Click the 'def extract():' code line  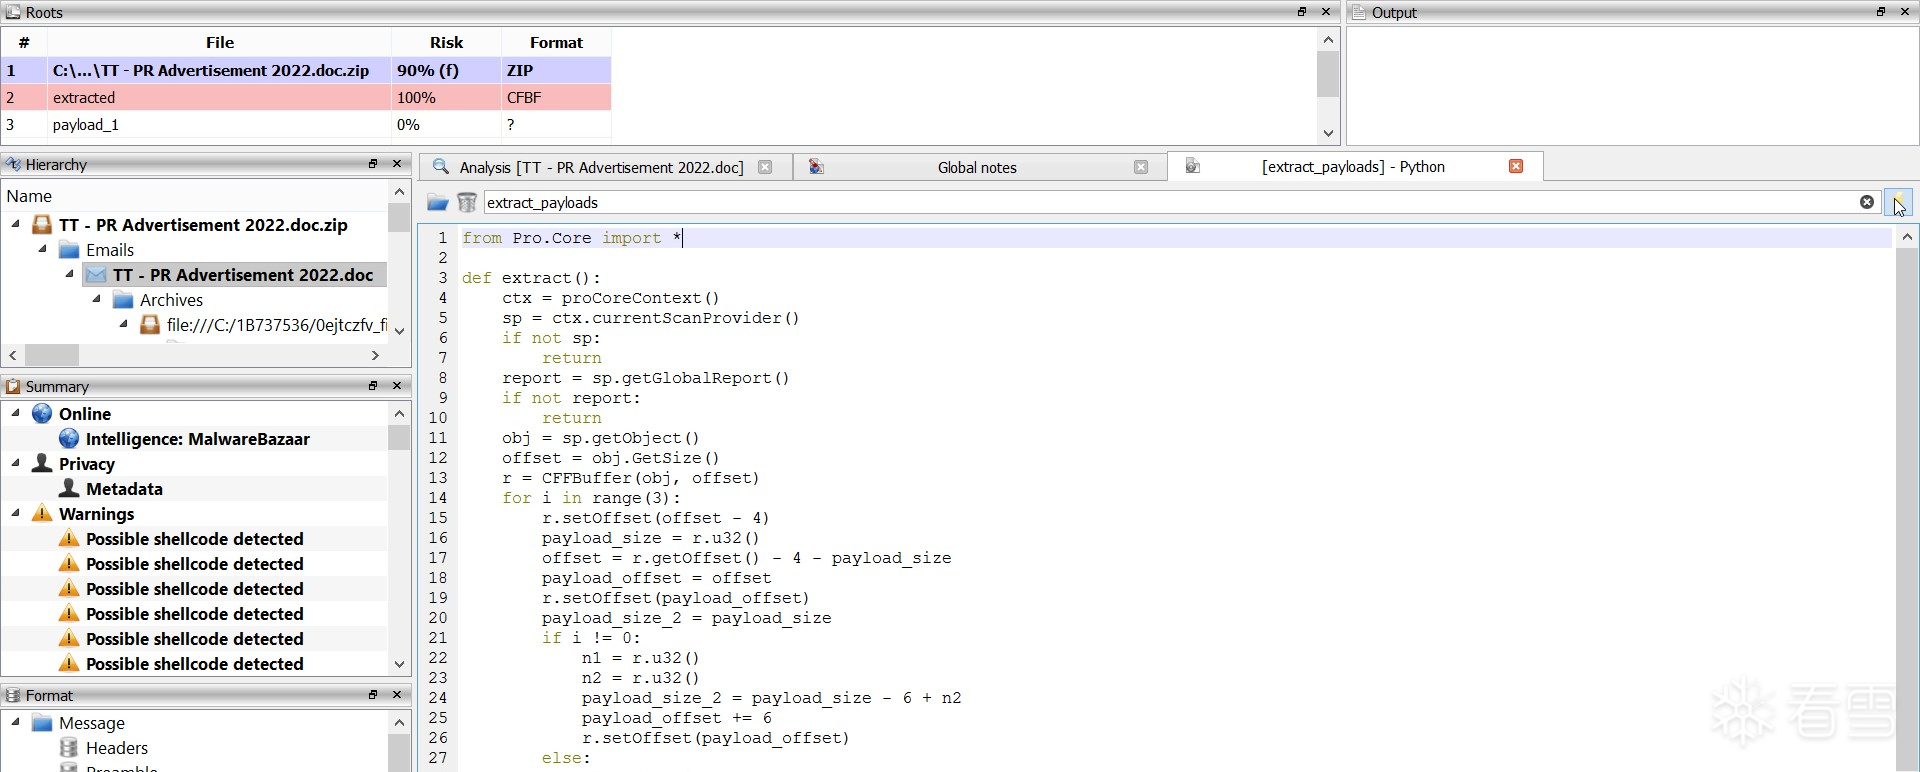531,278
